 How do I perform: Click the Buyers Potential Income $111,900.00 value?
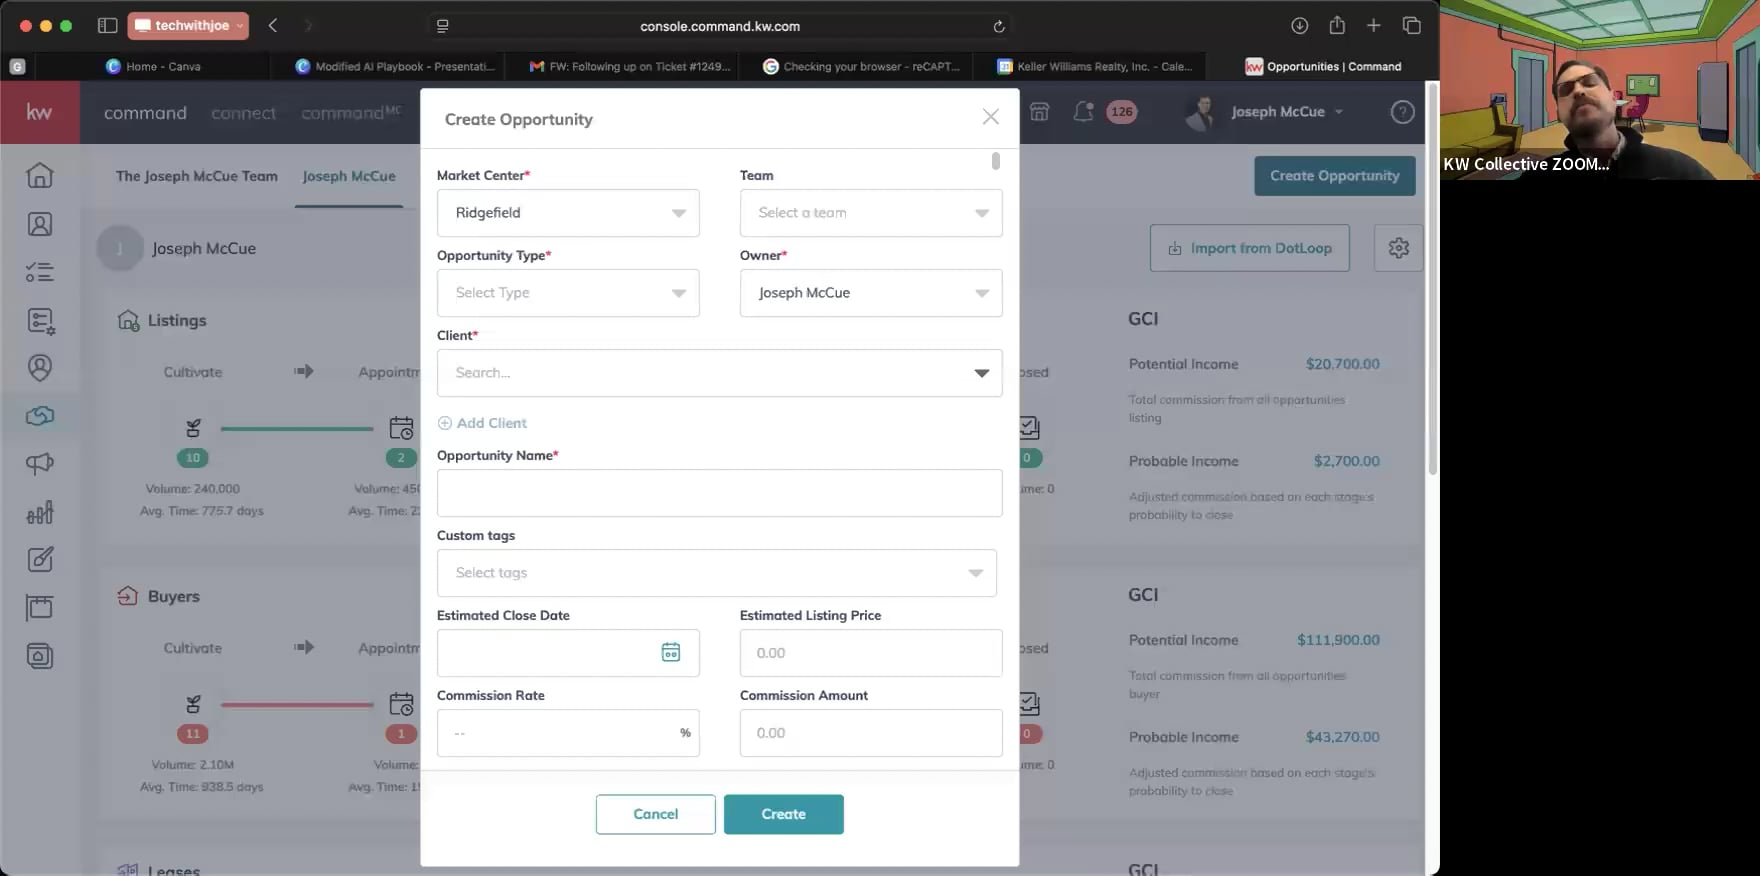1338,640
